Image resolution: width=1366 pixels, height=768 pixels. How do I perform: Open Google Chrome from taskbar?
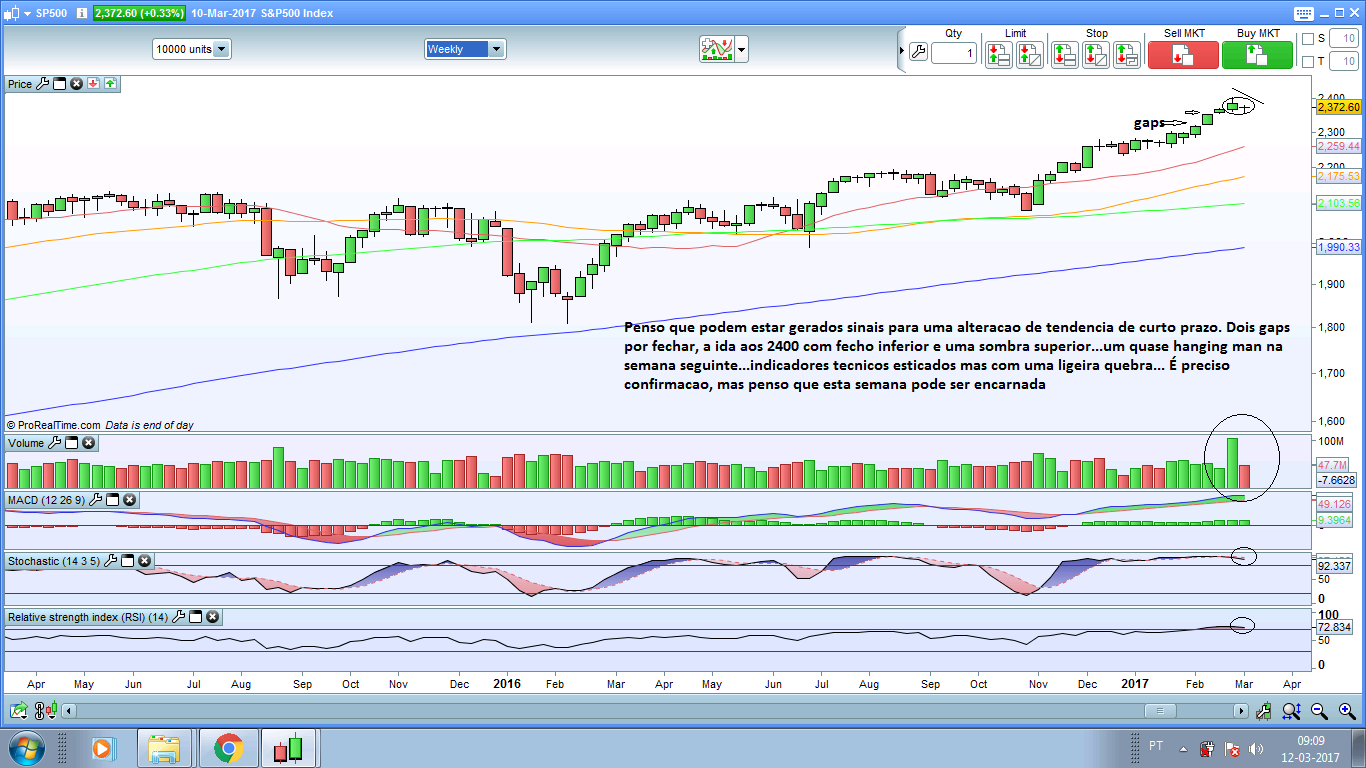[228, 748]
